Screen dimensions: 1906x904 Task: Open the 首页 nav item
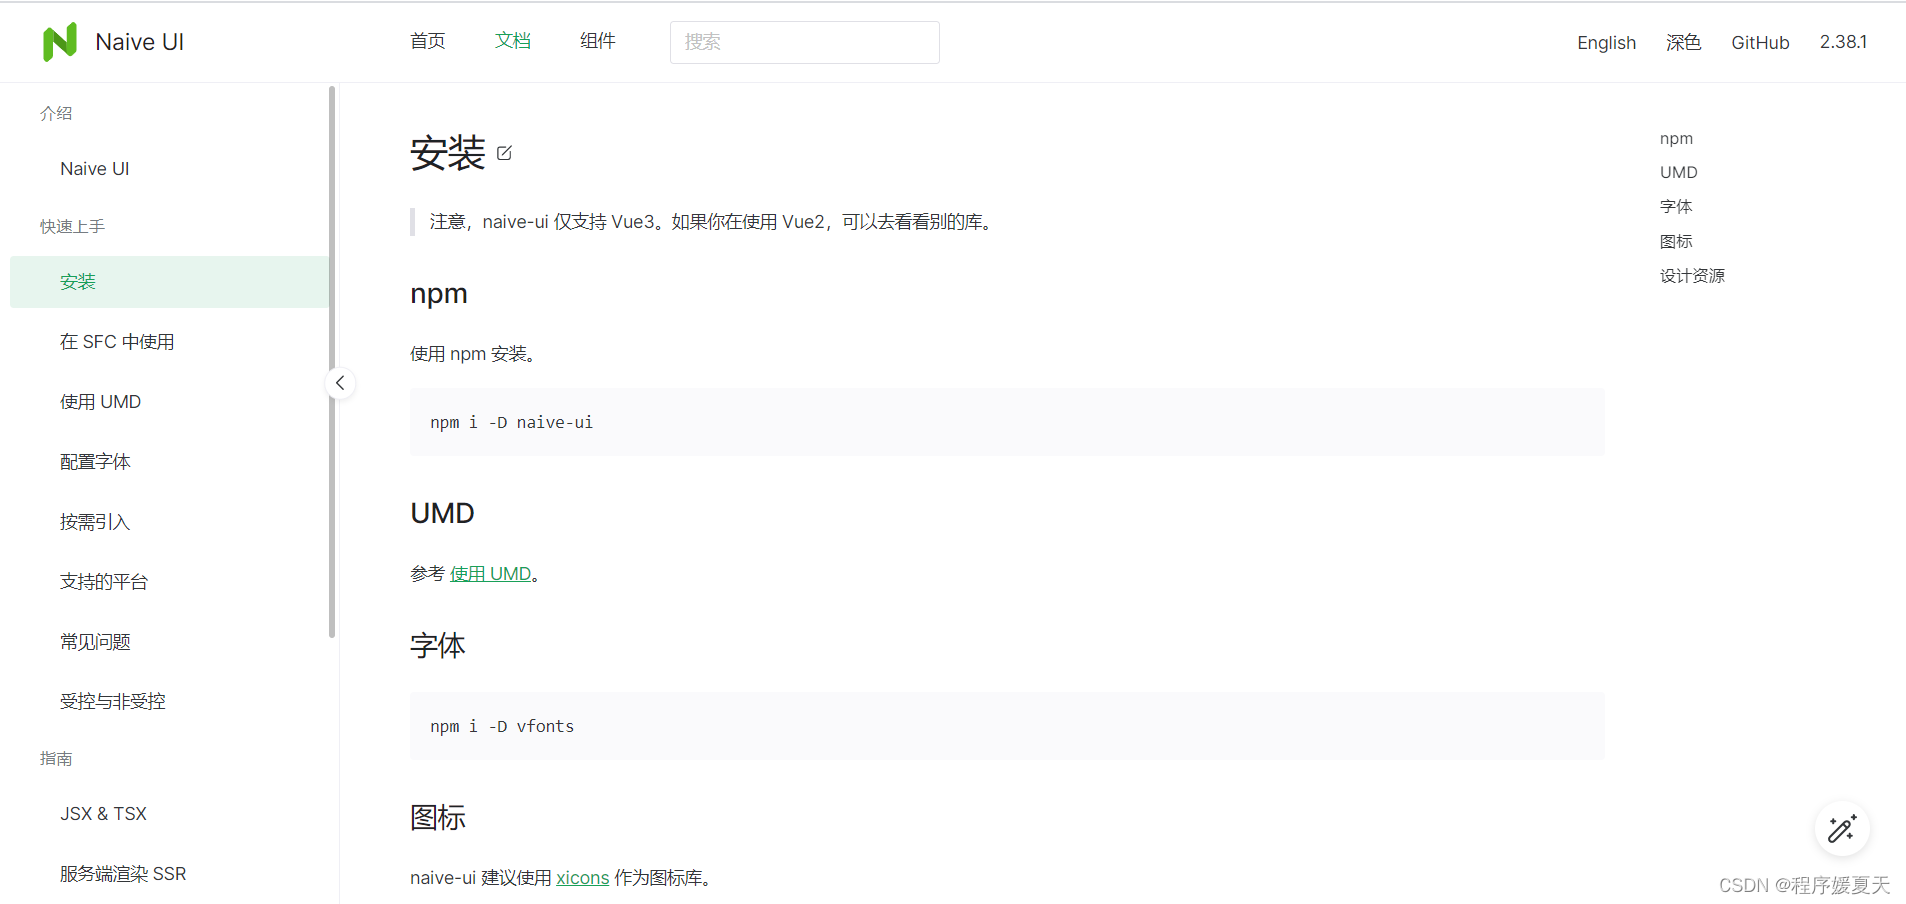427,41
